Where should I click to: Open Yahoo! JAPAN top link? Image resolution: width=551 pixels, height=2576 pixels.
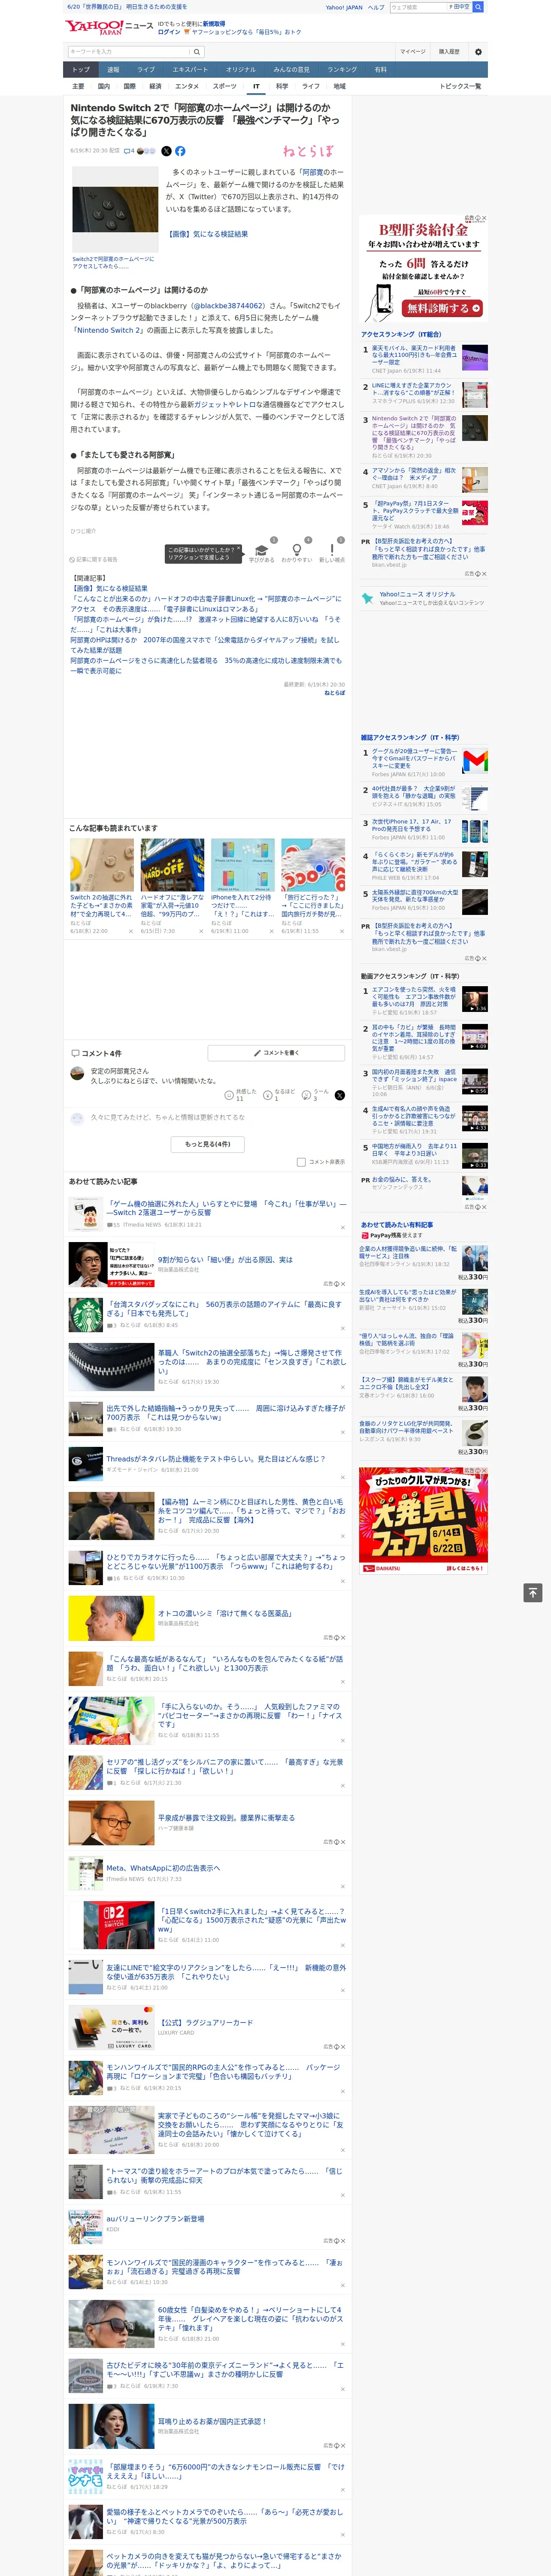pos(344,7)
